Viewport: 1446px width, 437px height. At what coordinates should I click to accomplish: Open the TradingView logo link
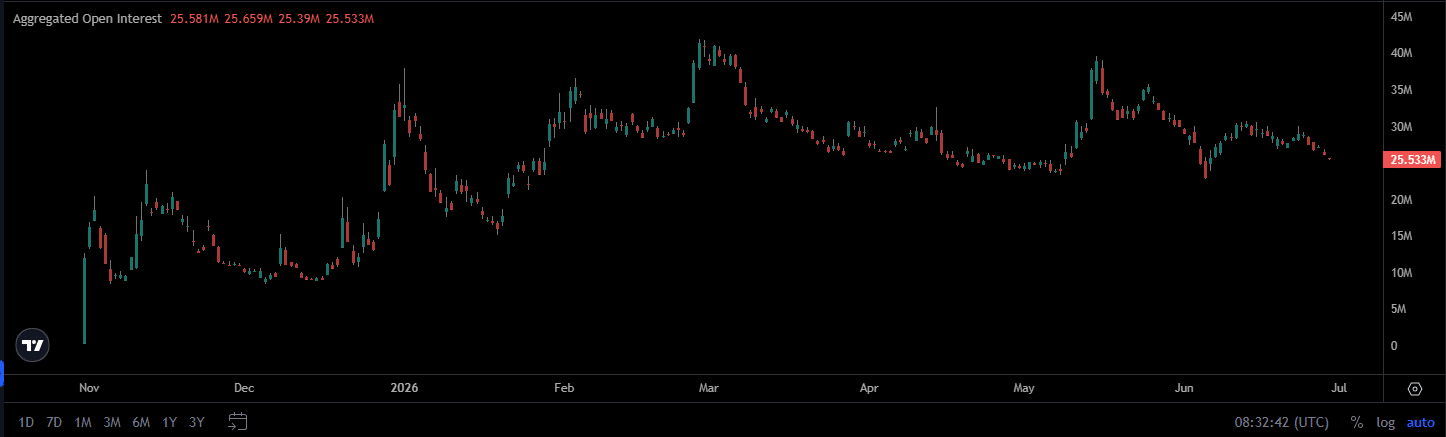(34, 345)
